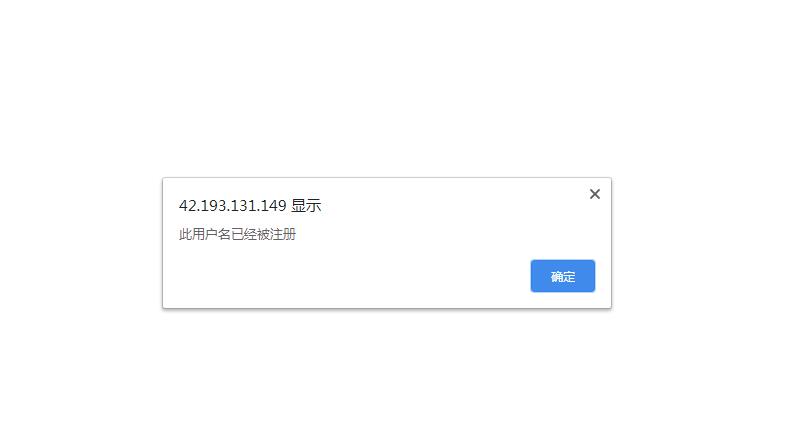800x445 pixels.
Task: Hit the cross icon beside the dialog title
Action: click(594, 194)
